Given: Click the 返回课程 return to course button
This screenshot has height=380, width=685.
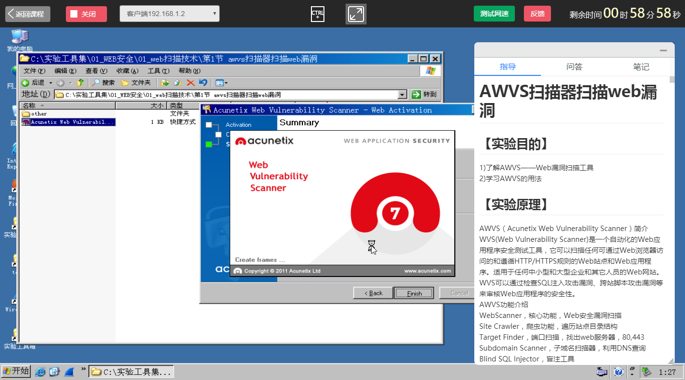Looking at the screenshot, I should (28, 14).
